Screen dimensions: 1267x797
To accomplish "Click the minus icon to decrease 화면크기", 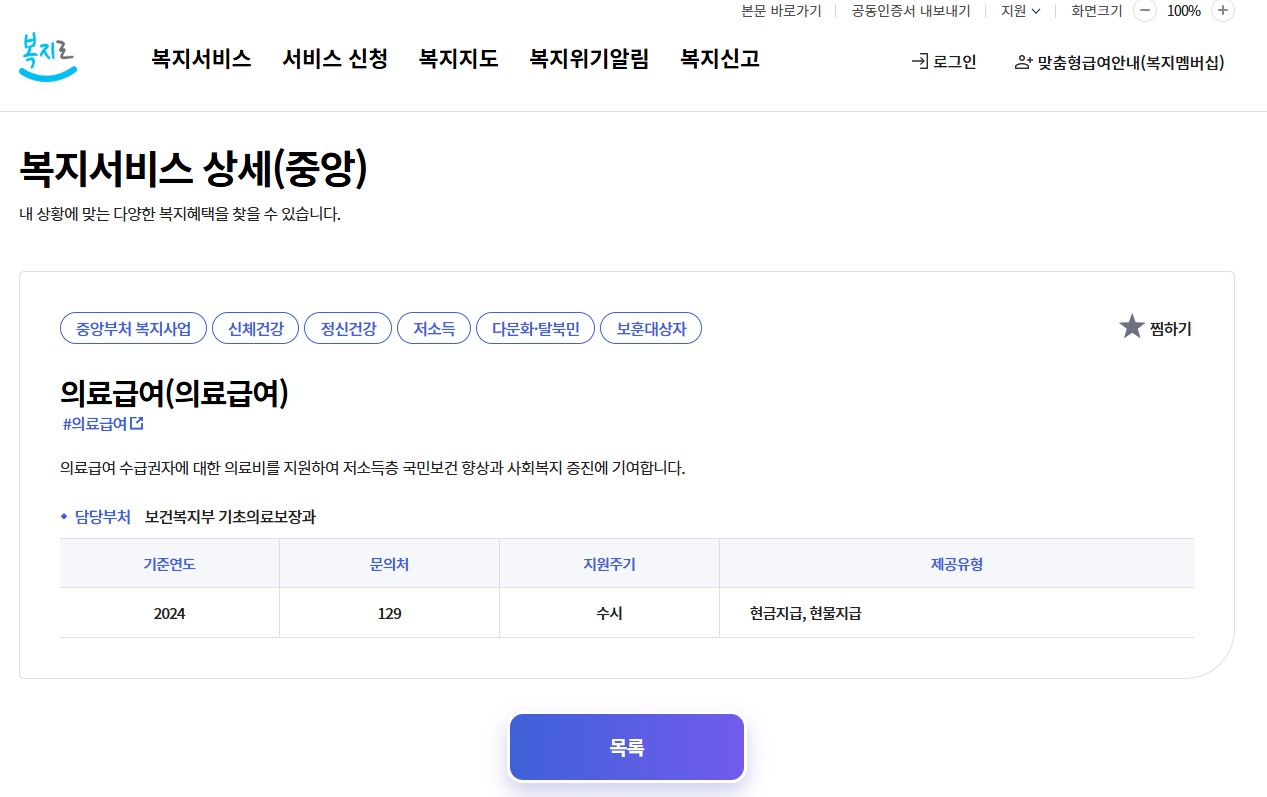I will pyautogui.click(x=1143, y=11).
